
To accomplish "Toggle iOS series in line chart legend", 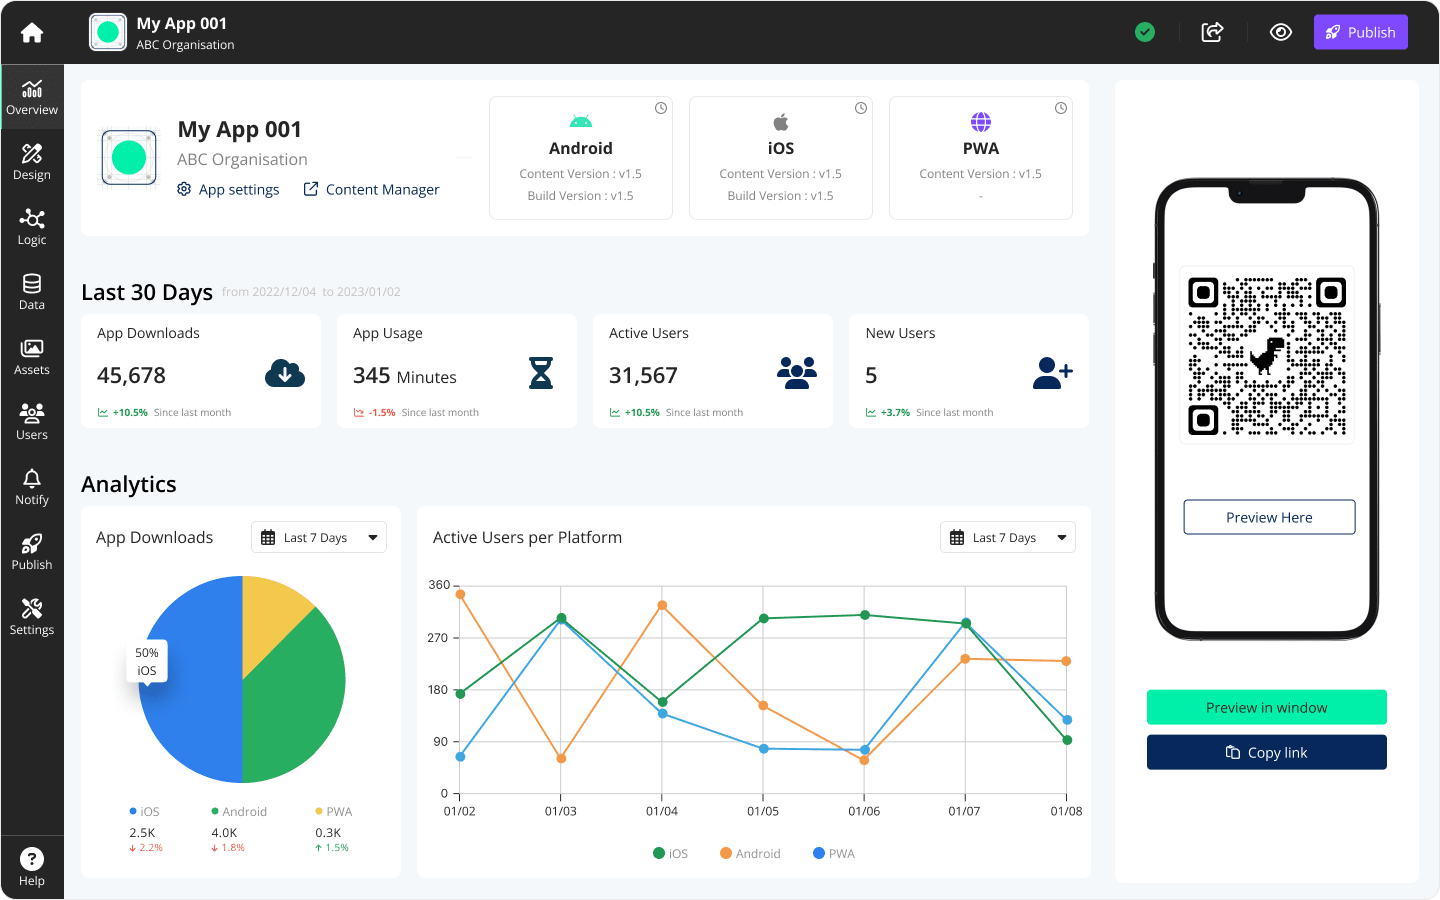I will 670,853.
